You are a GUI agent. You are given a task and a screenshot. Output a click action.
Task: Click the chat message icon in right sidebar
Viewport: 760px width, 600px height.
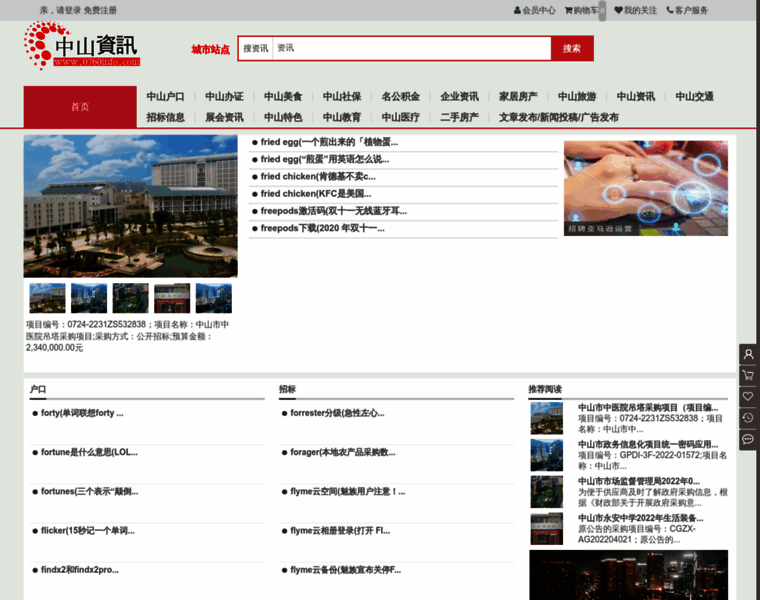(748, 439)
